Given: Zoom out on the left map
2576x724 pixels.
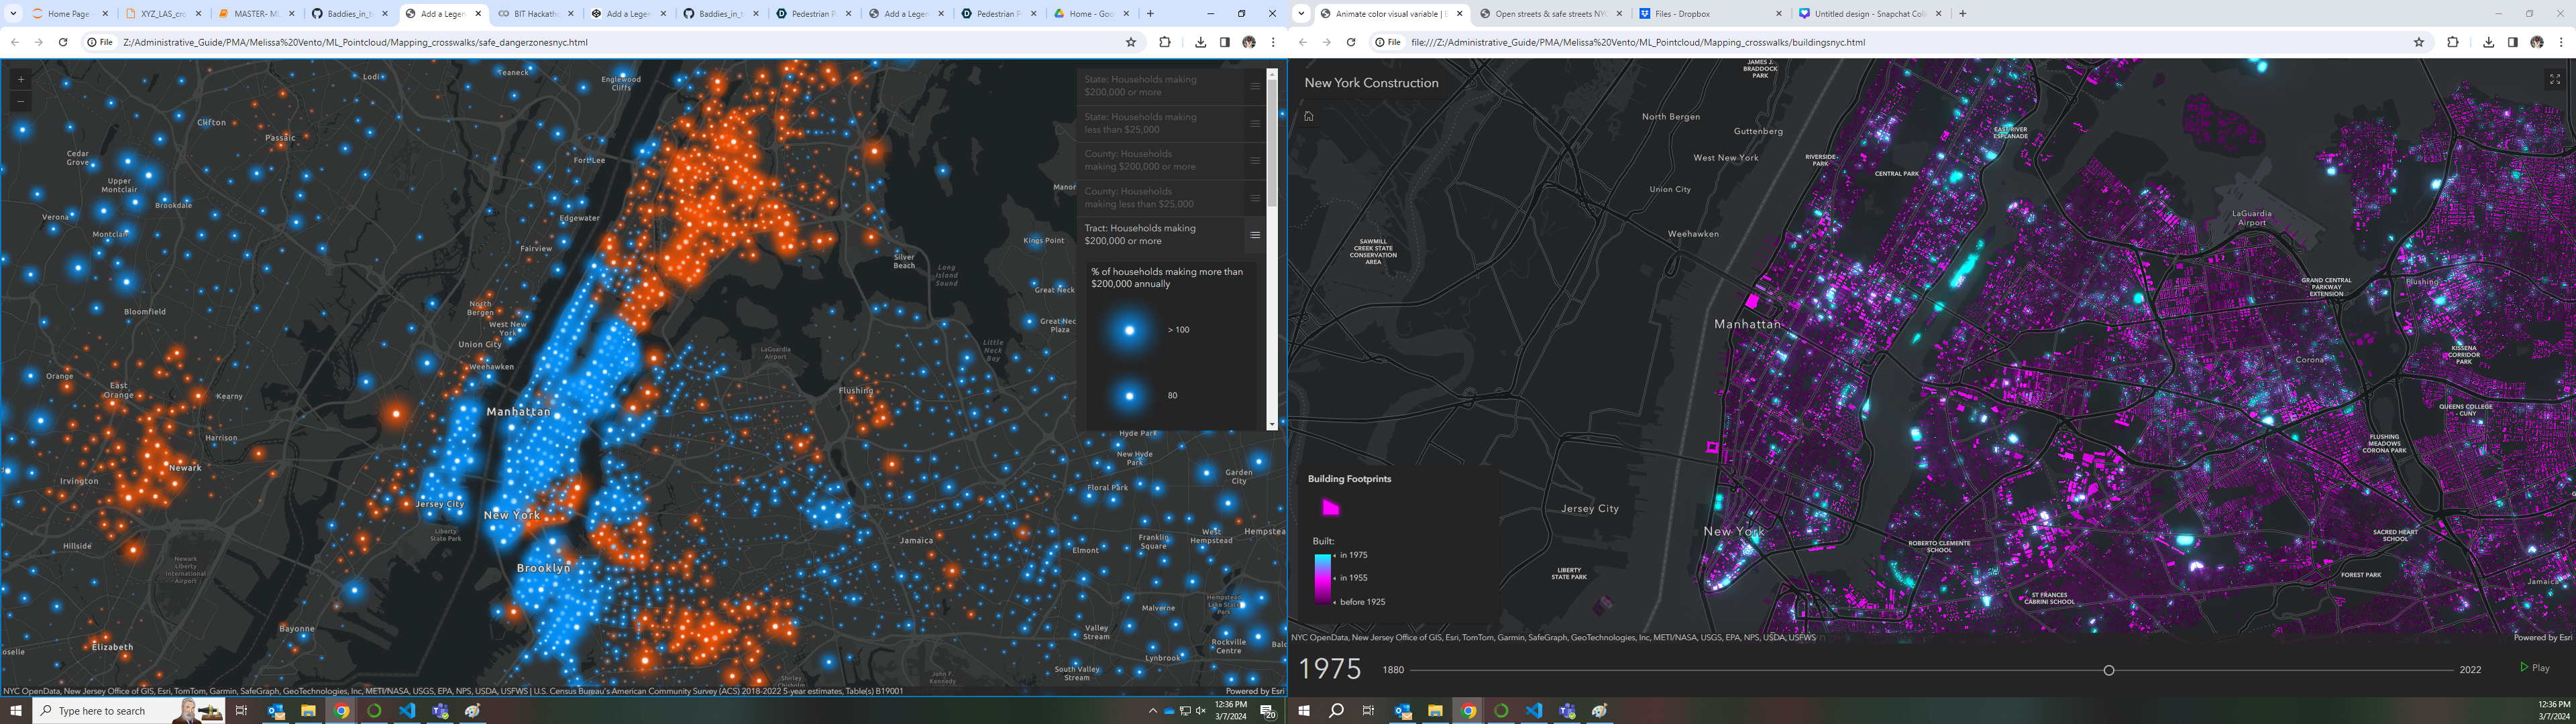Looking at the screenshot, I should (x=21, y=101).
